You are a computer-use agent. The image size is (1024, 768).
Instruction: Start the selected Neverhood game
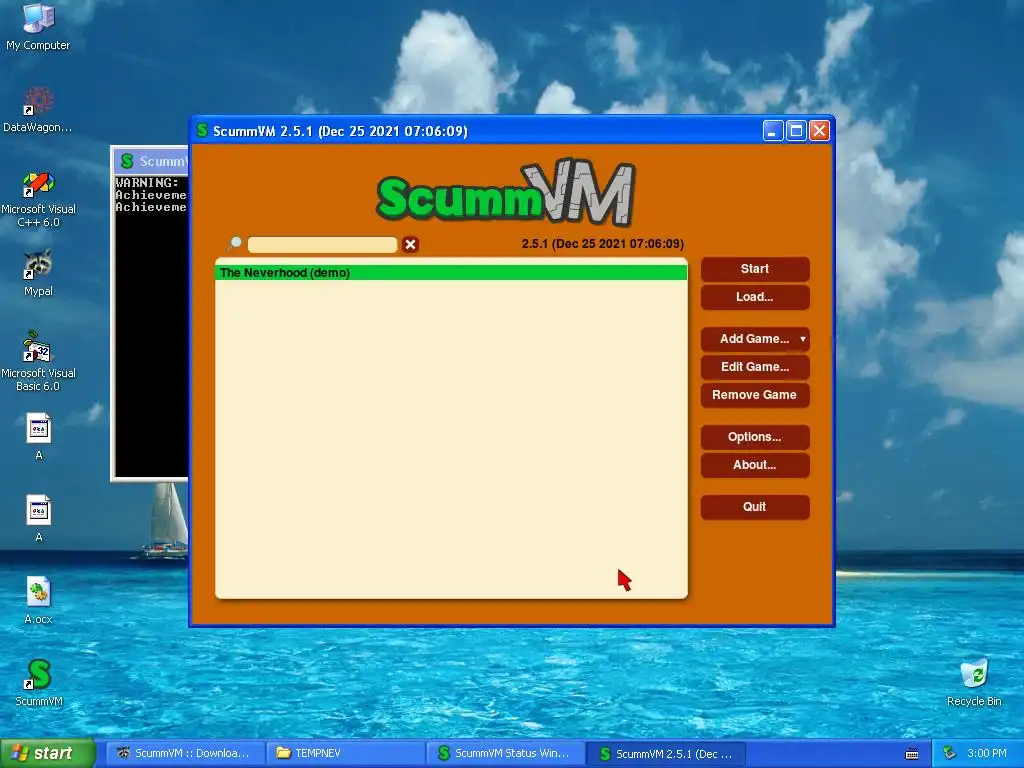tap(755, 269)
